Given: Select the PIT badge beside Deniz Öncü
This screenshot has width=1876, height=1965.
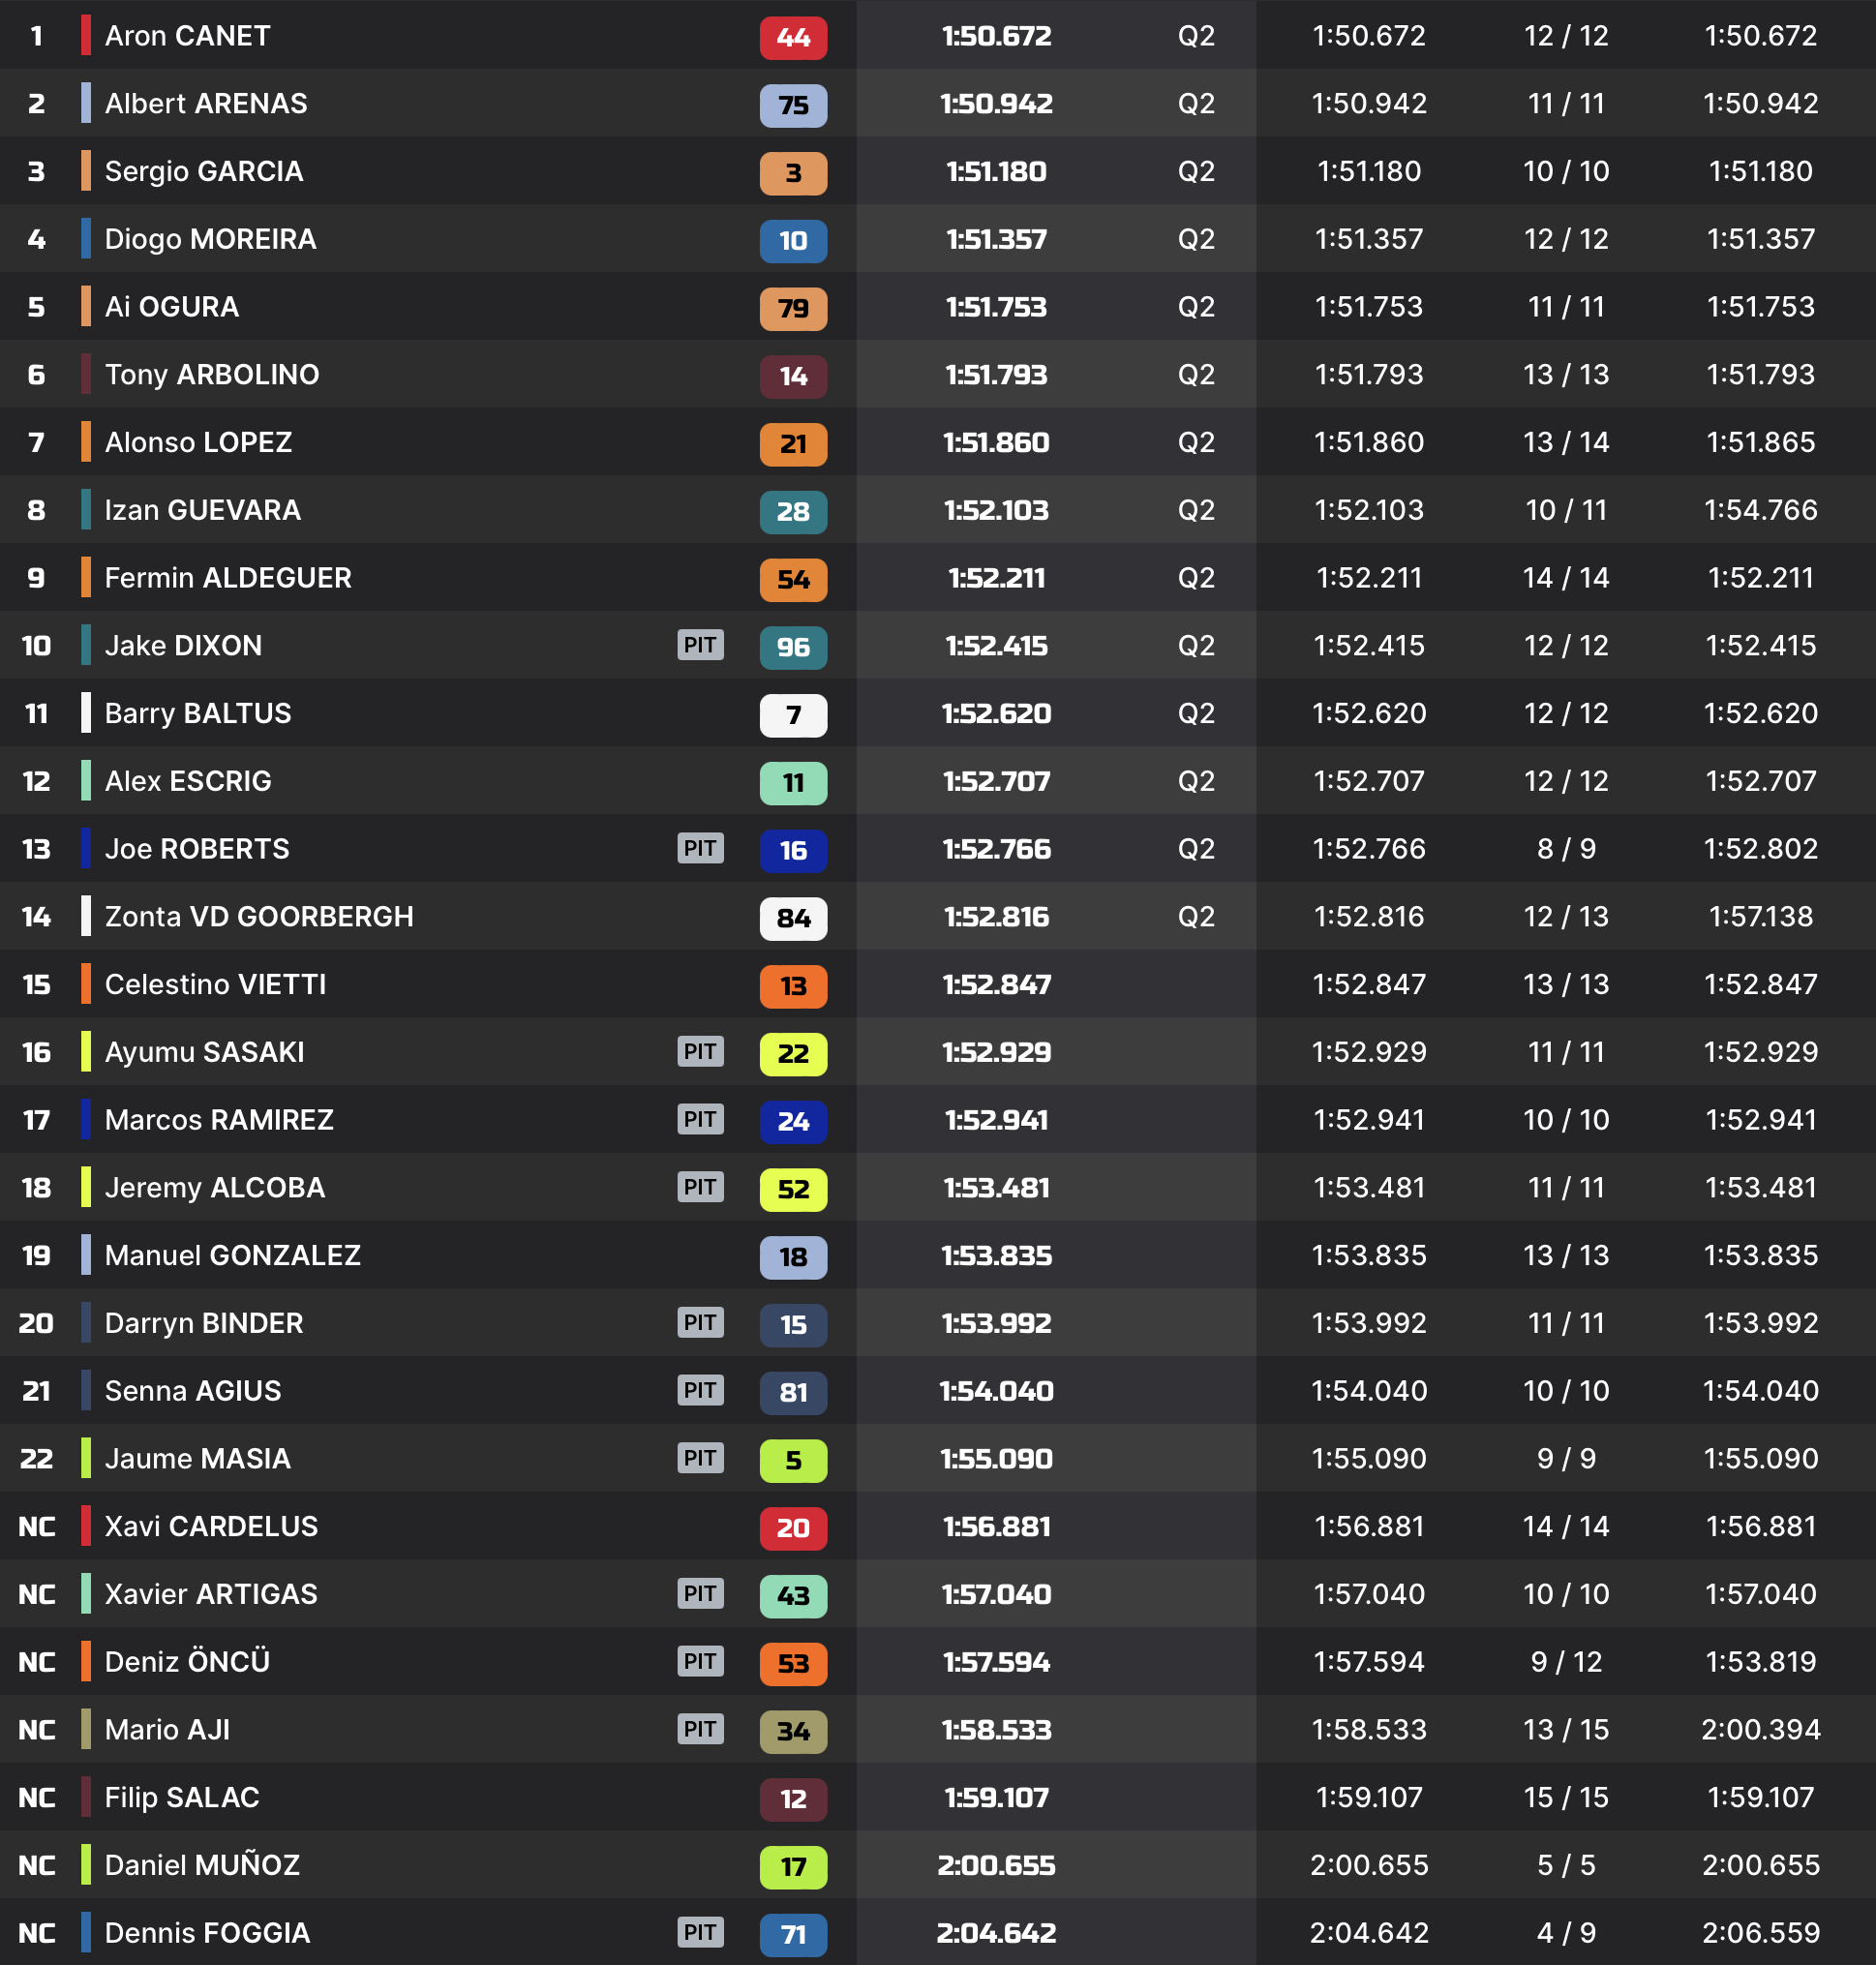Looking at the screenshot, I should click(700, 1661).
